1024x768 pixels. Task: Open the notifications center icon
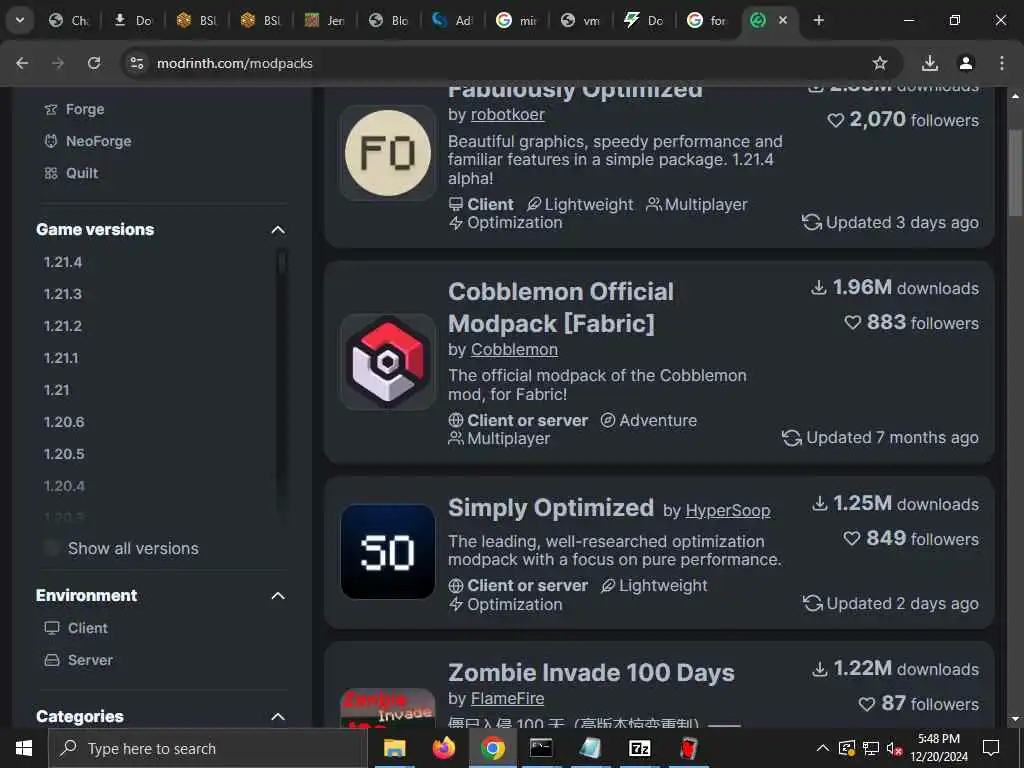(991, 748)
